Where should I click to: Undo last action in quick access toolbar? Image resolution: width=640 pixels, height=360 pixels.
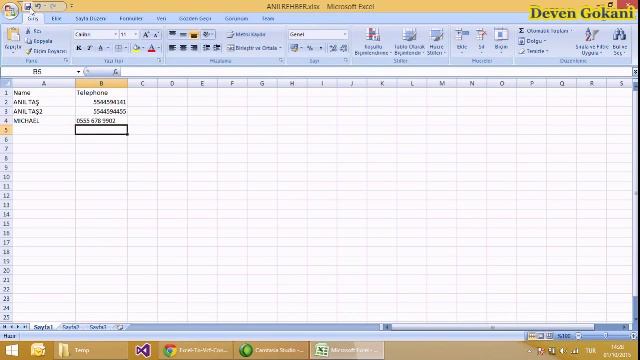point(38,6)
